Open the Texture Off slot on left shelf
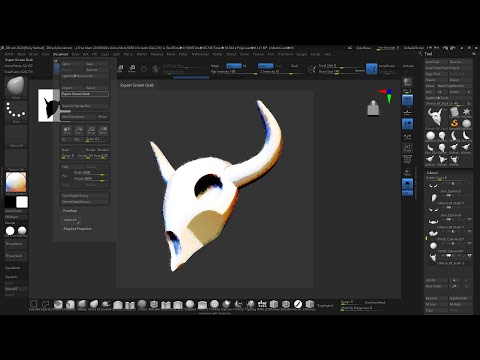This screenshot has width=480, height=360. click(x=16, y=159)
